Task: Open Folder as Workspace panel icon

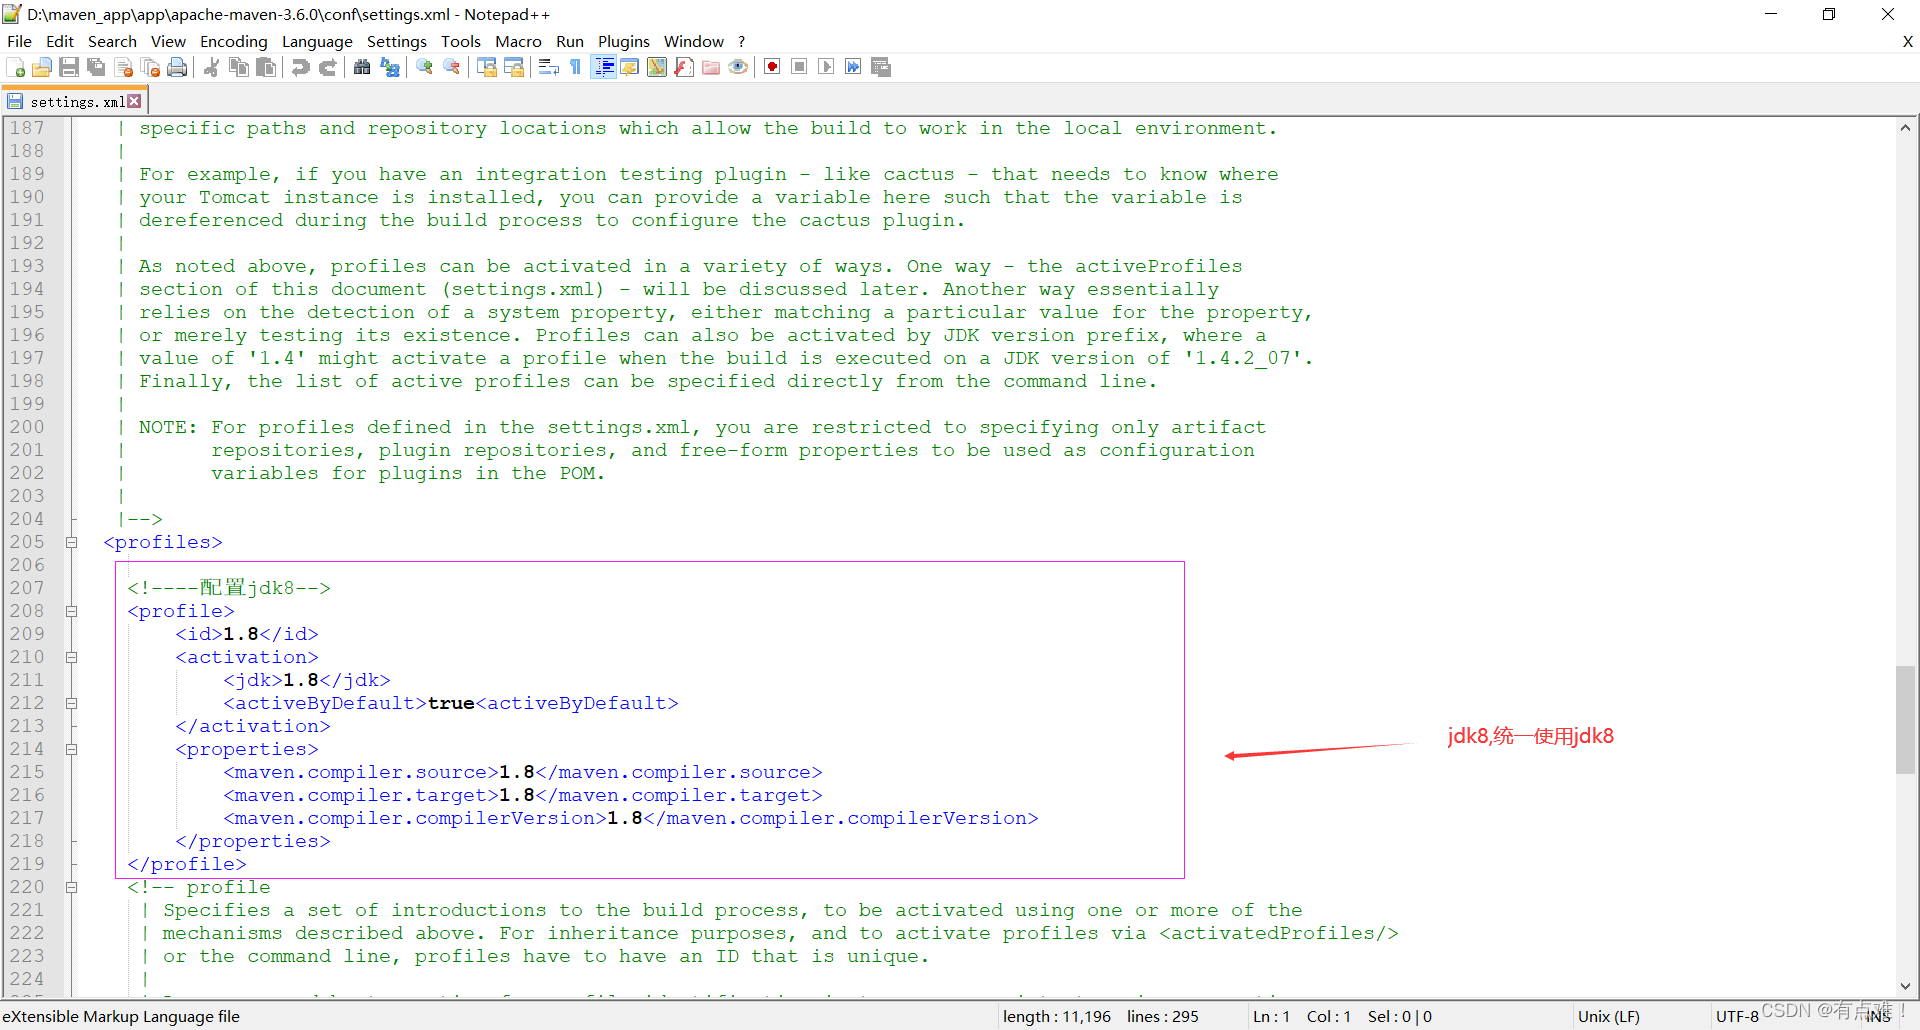Action: [x=711, y=67]
